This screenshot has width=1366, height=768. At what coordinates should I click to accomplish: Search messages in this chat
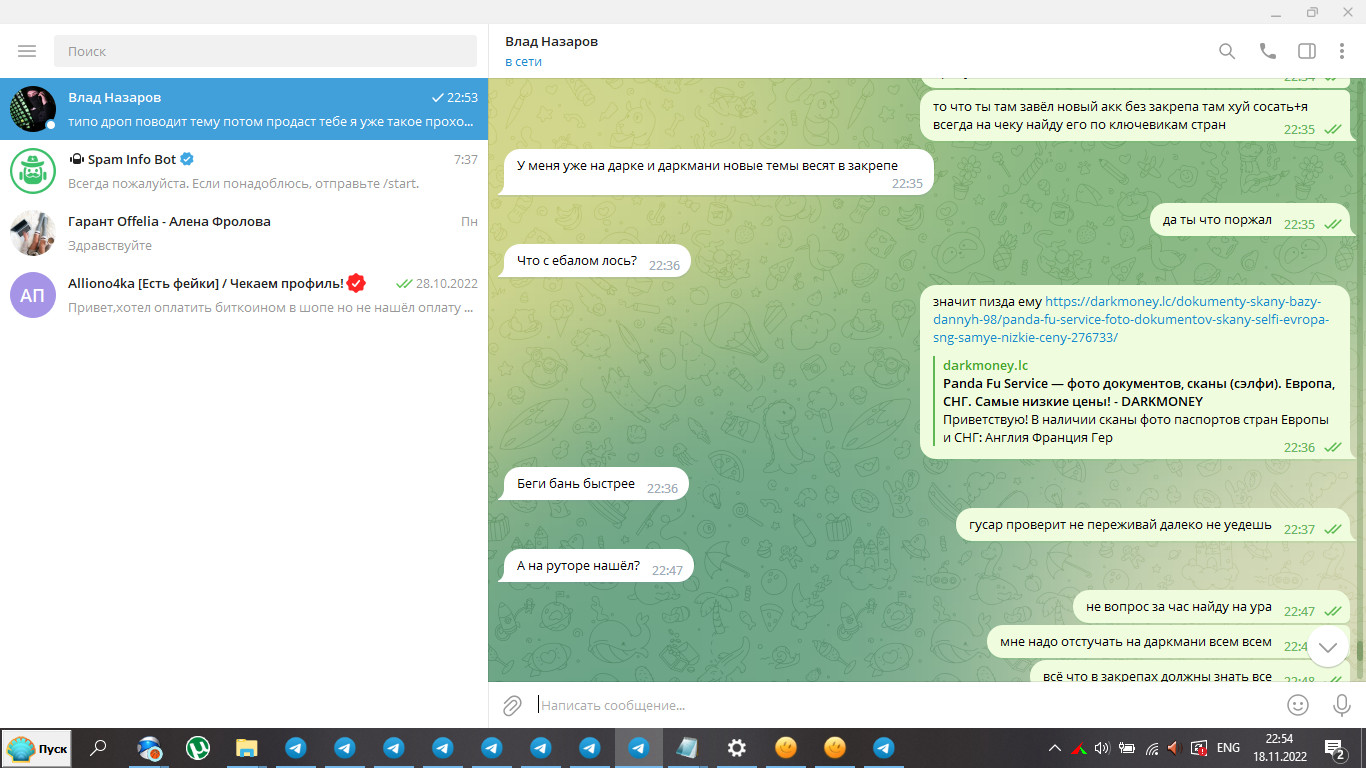1227,51
